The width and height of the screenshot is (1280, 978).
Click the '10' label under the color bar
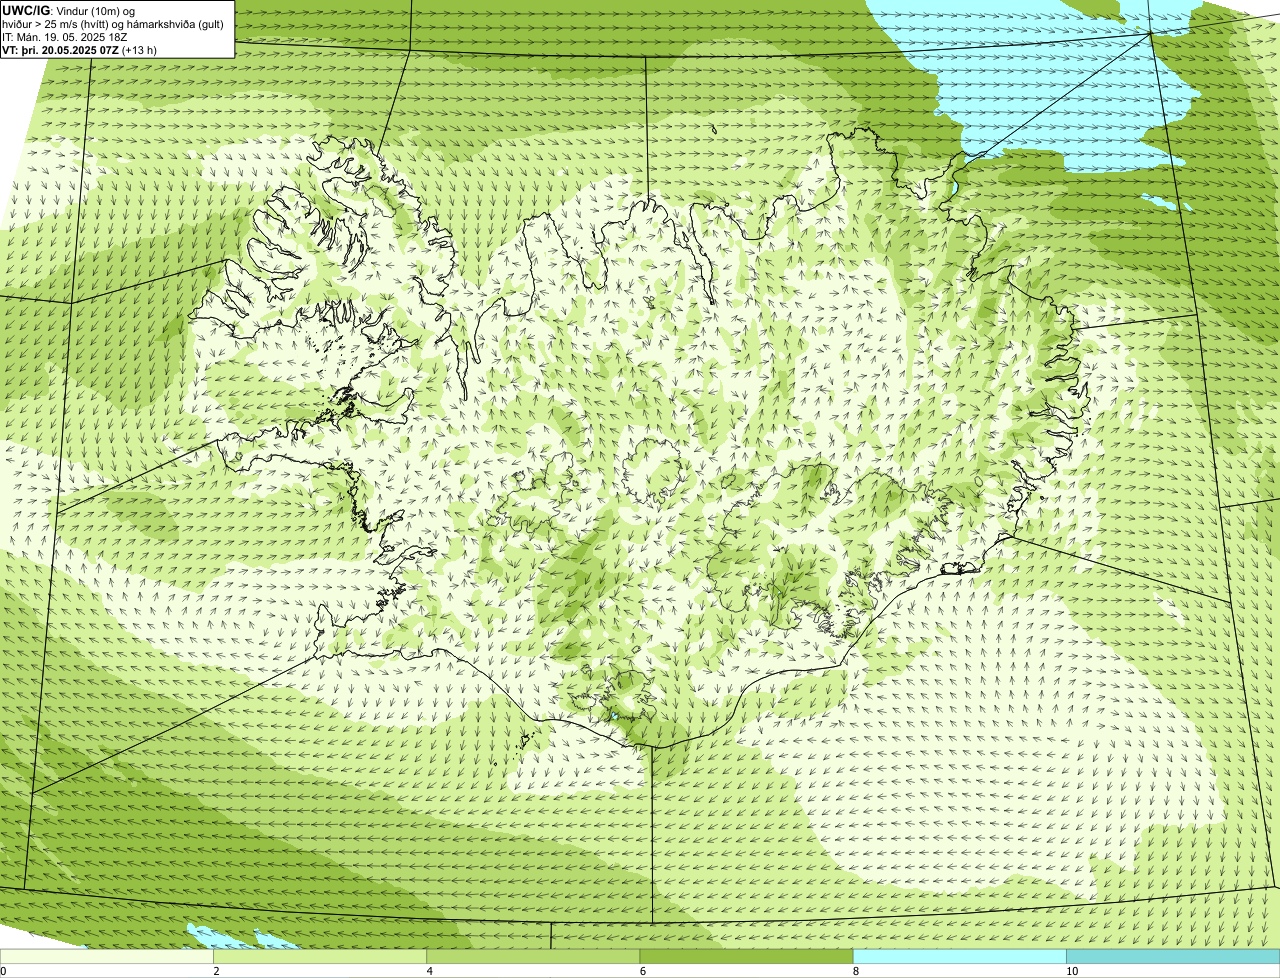1071,971
